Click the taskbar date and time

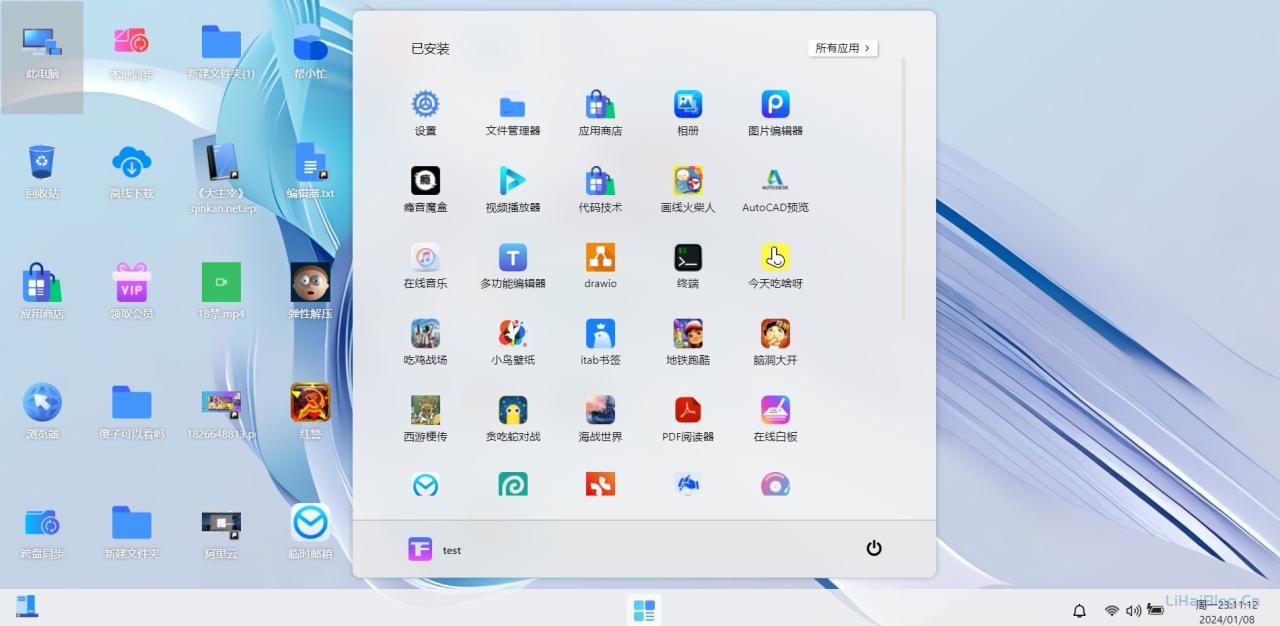pyautogui.click(x=1227, y=612)
